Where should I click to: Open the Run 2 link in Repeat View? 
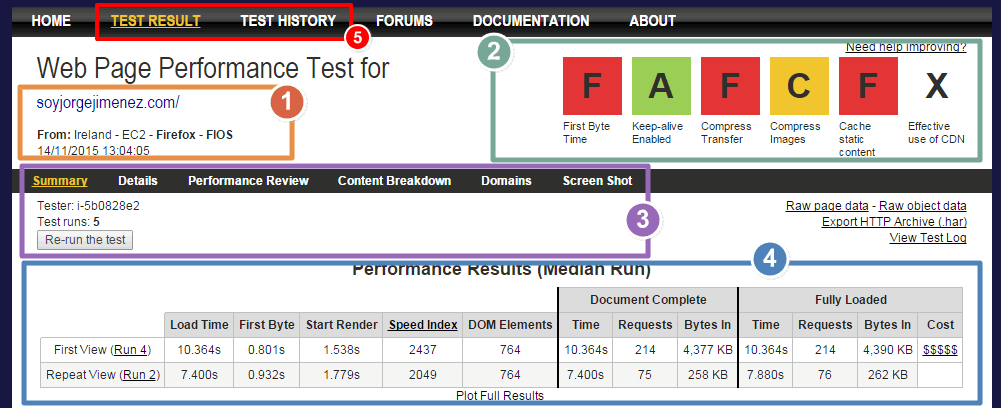pyautogui.click(x=138, y=375)
